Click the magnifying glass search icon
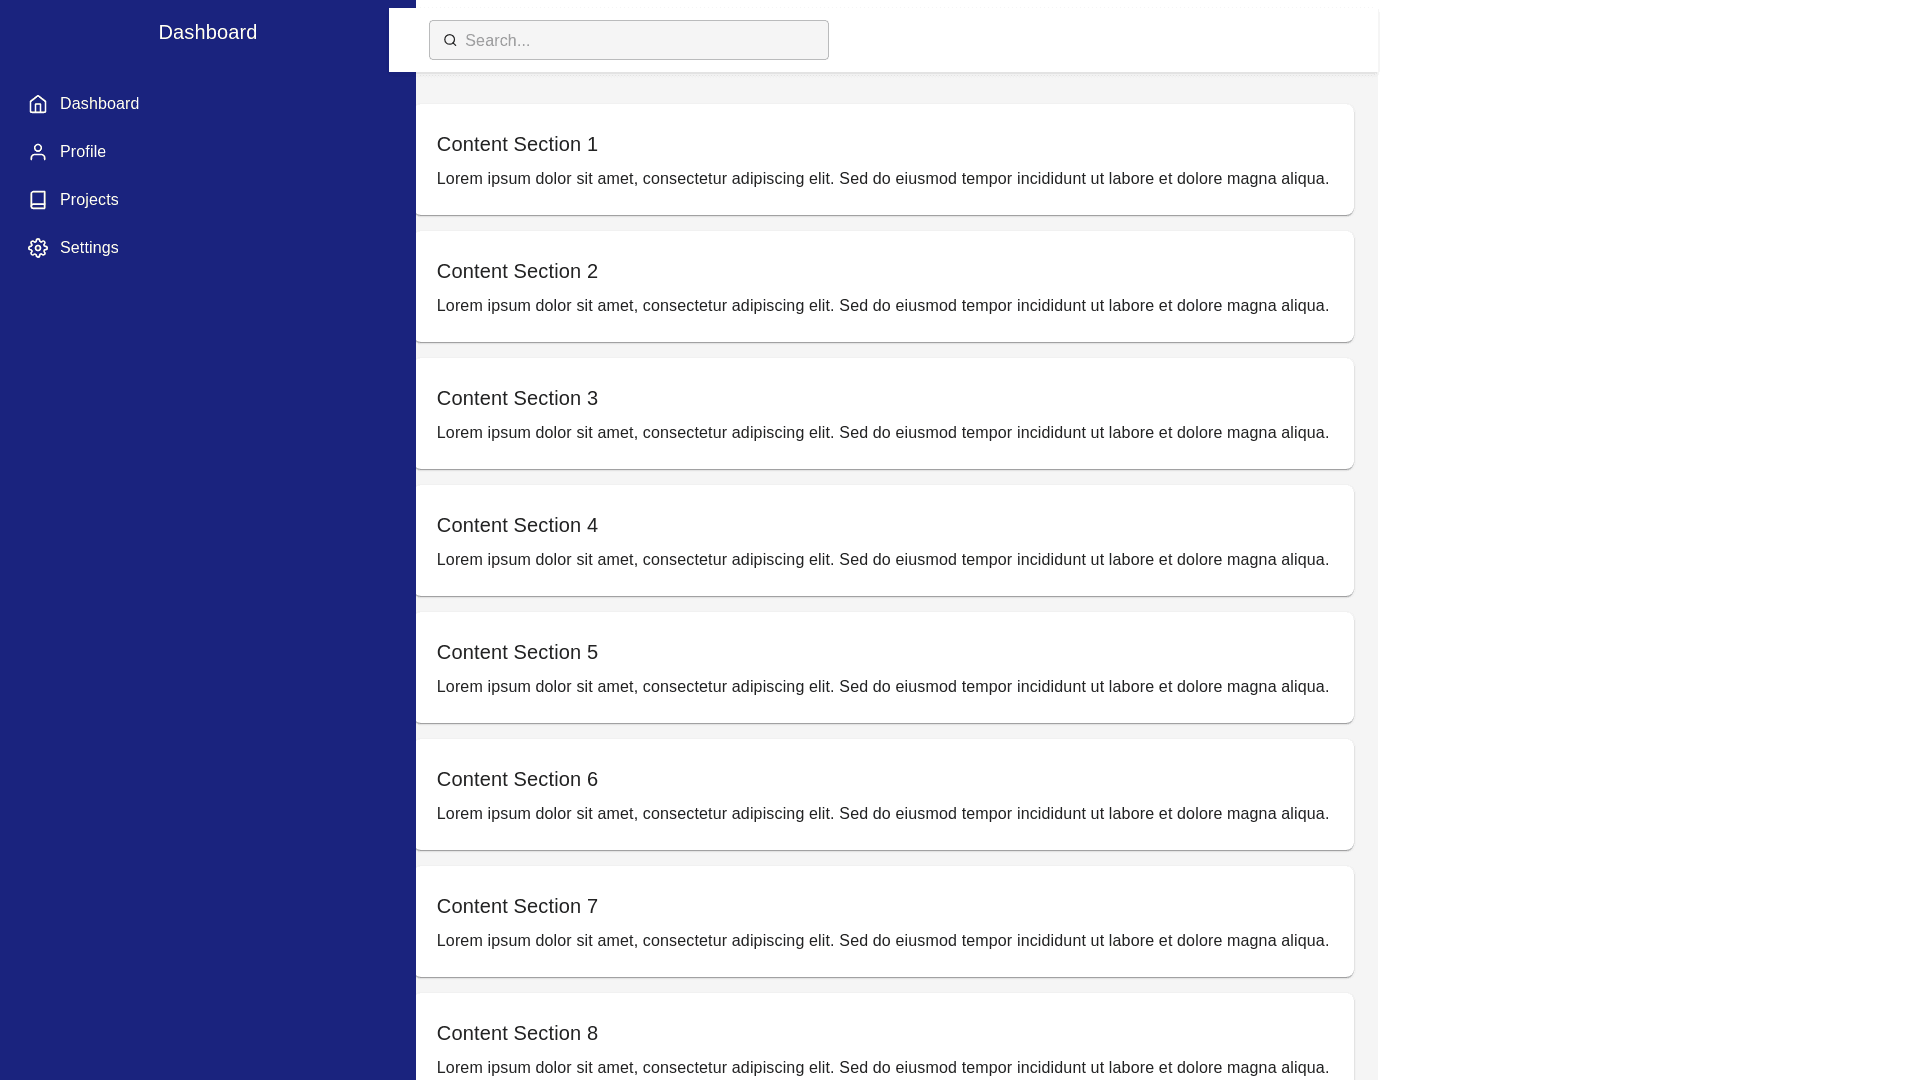Viewport: 1920px width, 1080px height. click(x=450, y=40)
